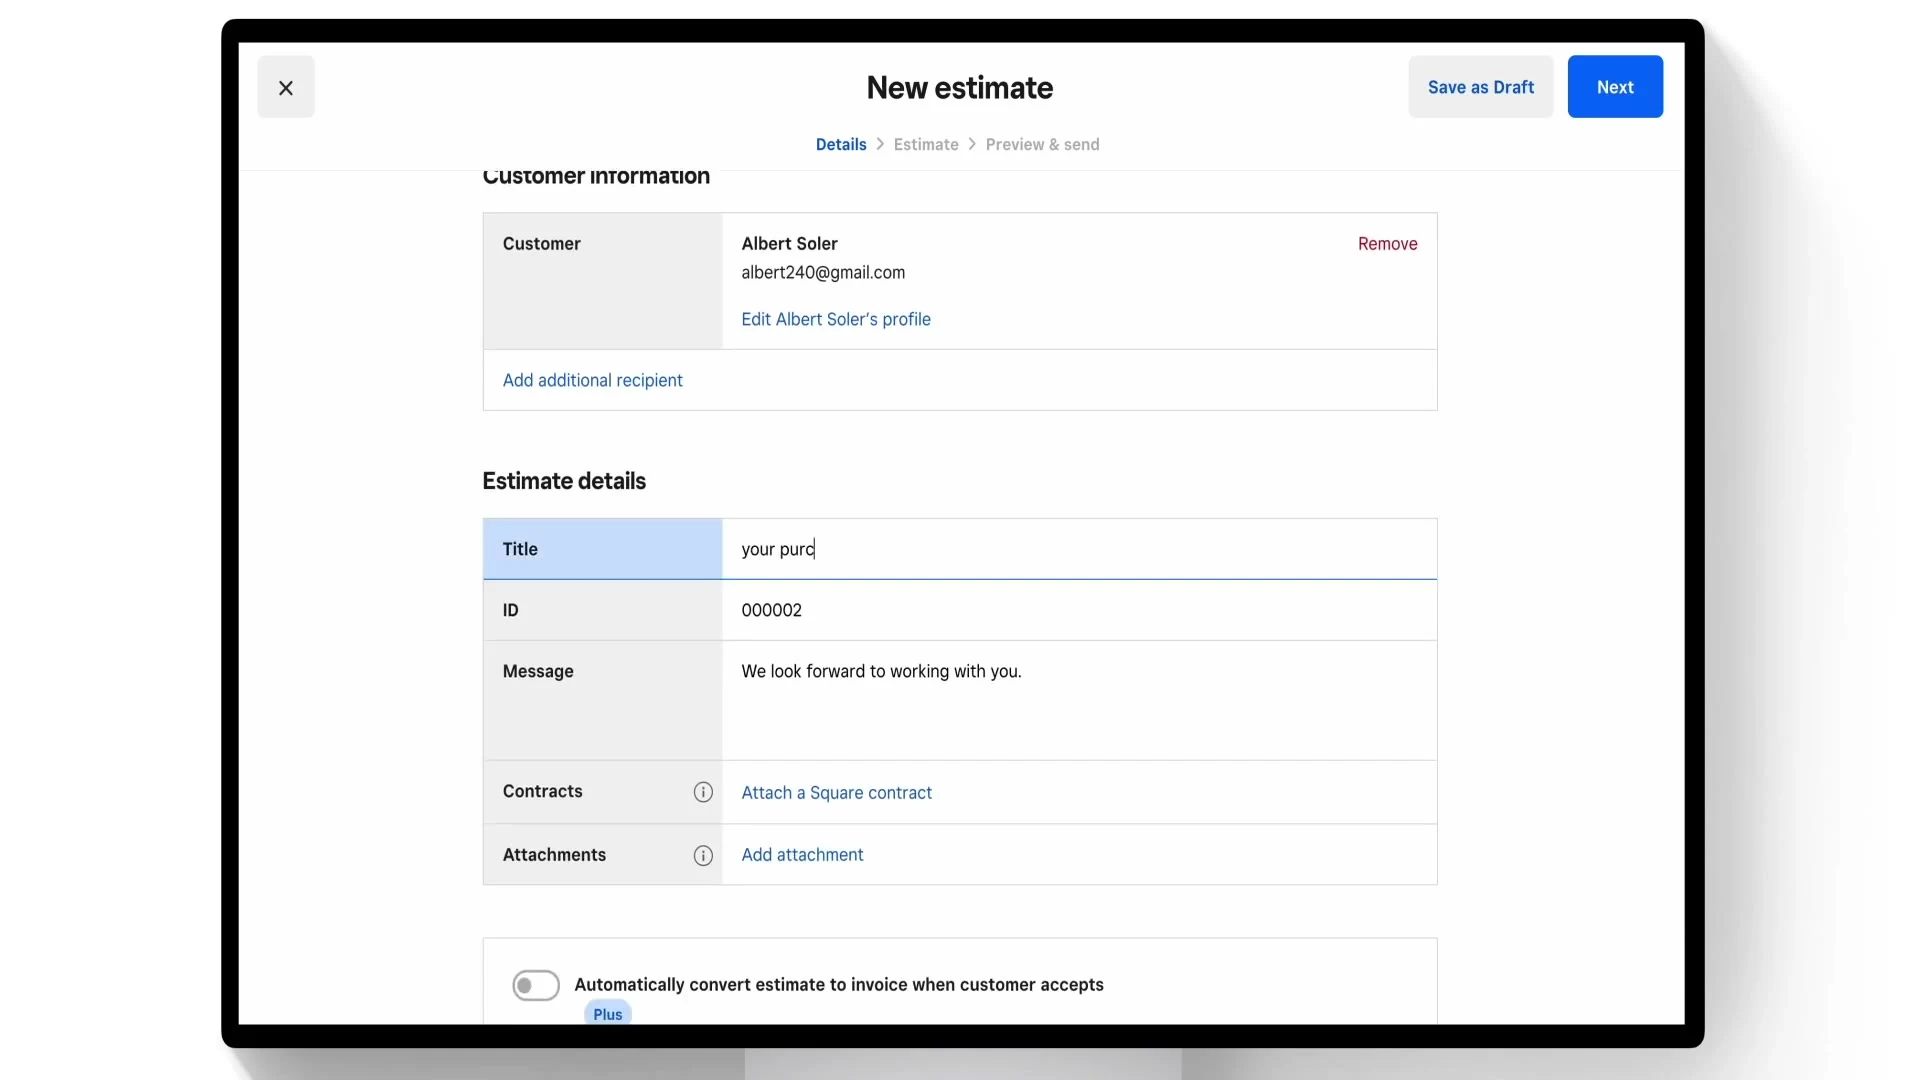Click Attach a Square contract link

point(836,793)
